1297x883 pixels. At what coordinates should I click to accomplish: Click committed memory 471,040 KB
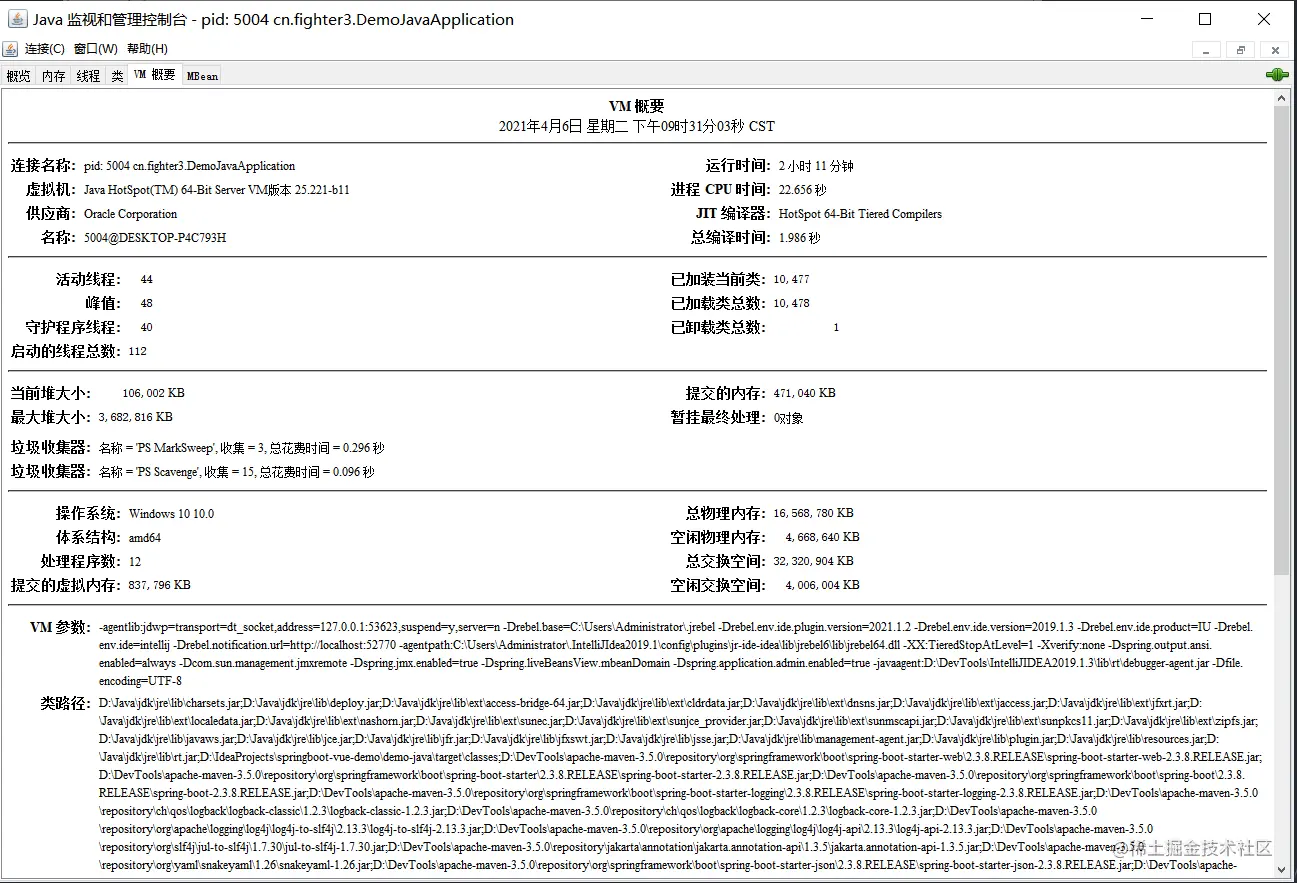click(805, 394)
